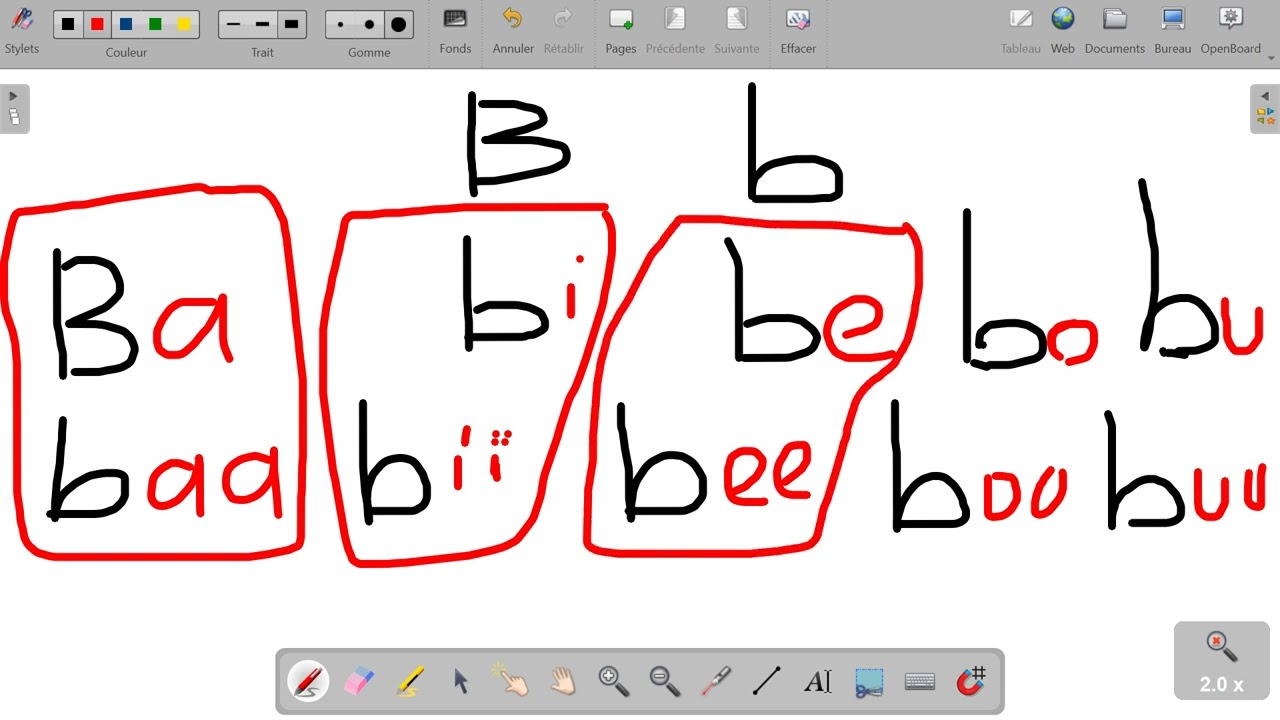Add a new page with Pages

click(x=621, y=30)
